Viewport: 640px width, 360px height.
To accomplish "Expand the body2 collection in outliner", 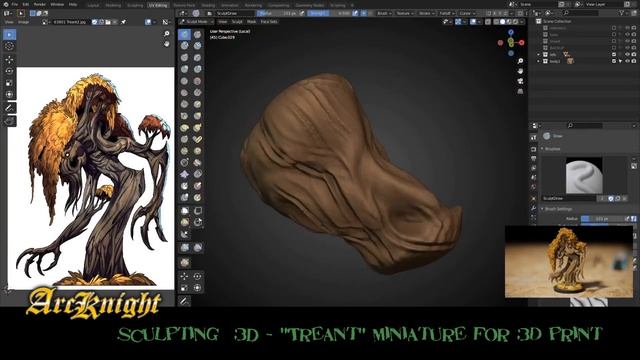I will click(538, 61).
